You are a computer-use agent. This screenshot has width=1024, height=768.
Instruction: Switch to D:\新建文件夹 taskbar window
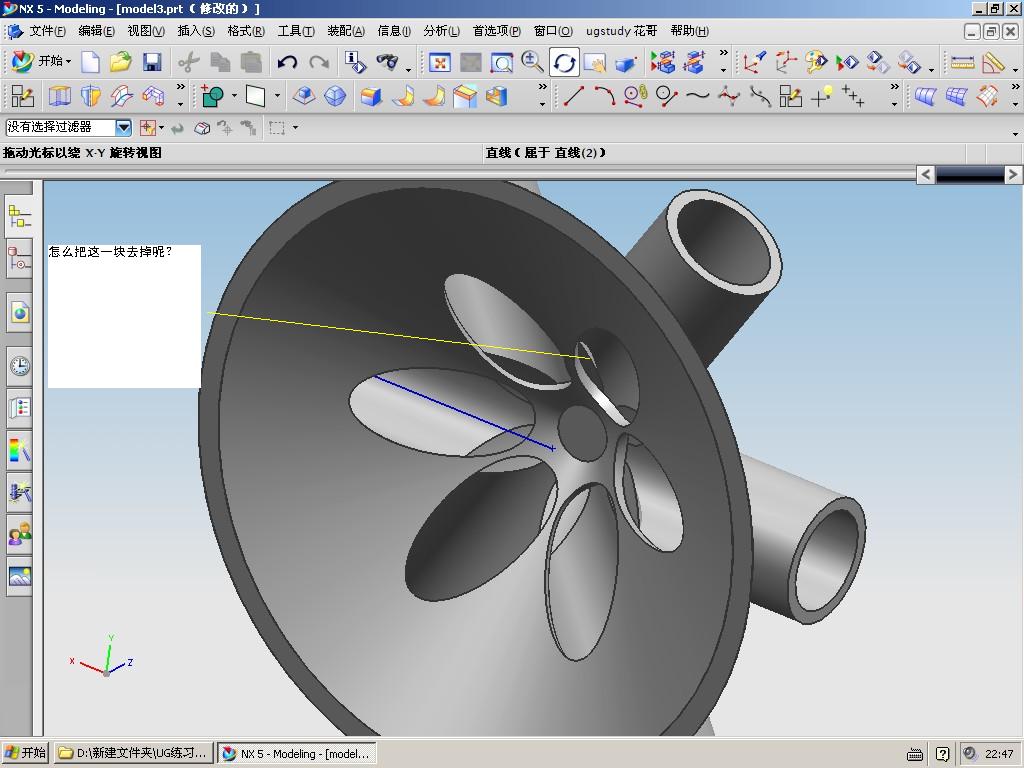tap(134, 753)
